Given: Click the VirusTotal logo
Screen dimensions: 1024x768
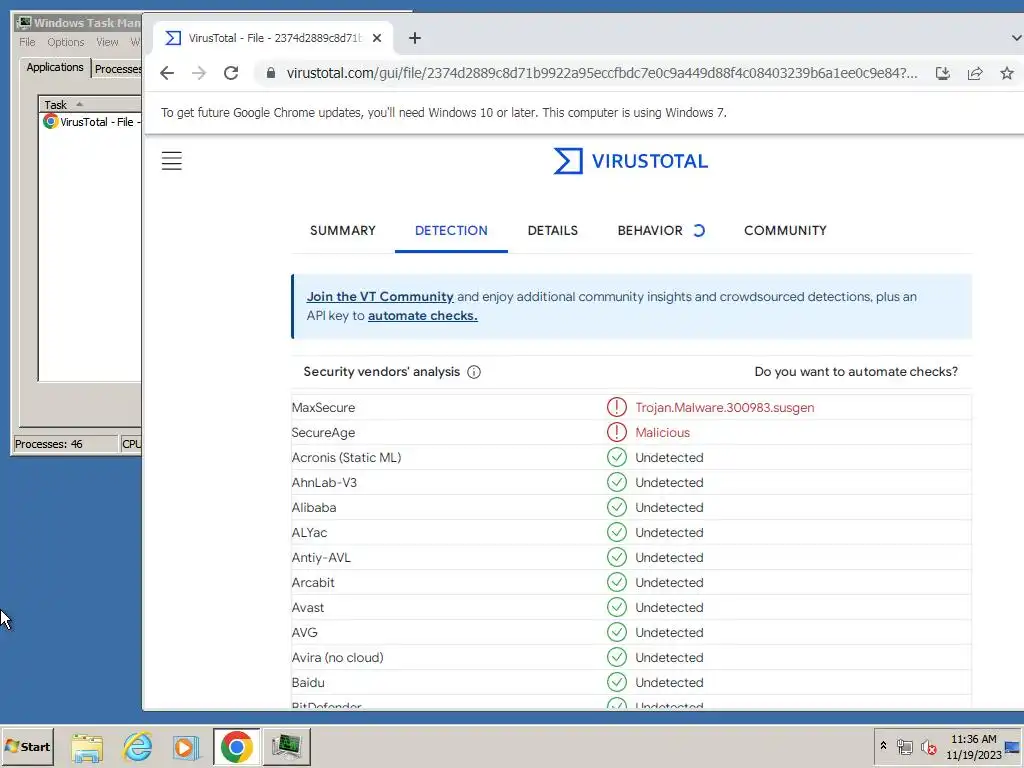Looking at the screenshot, I should (630, 161).
